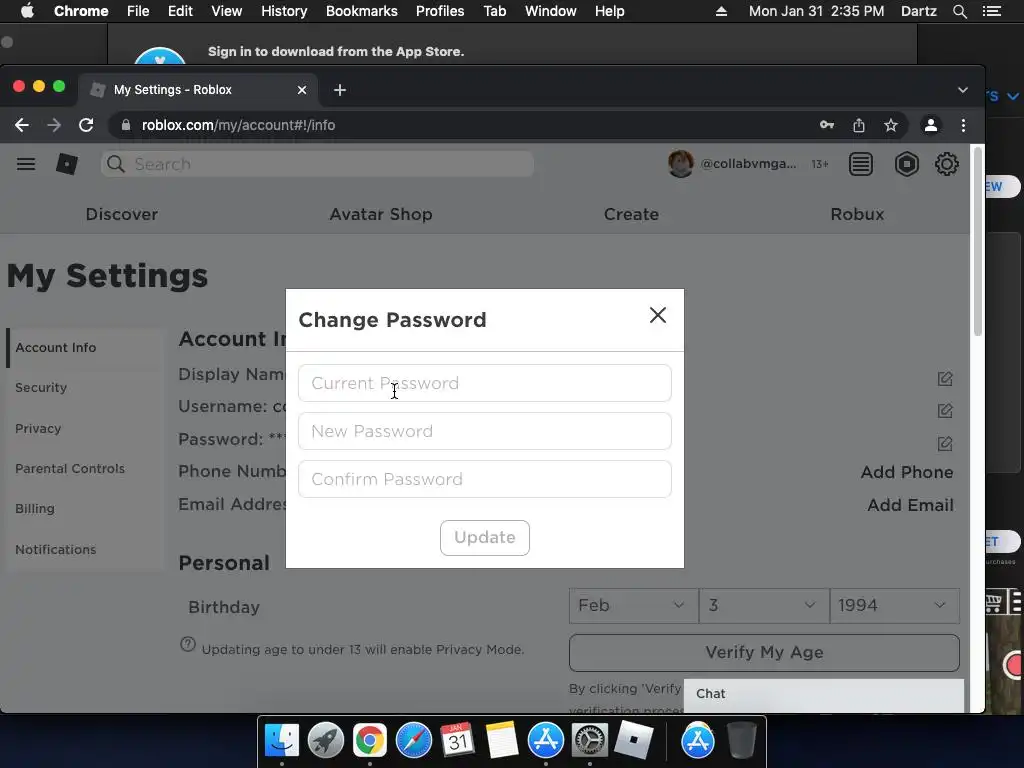The image size is (1024, 768).
Task: Open the saved passwords key icon
Action: click(827, 125)
